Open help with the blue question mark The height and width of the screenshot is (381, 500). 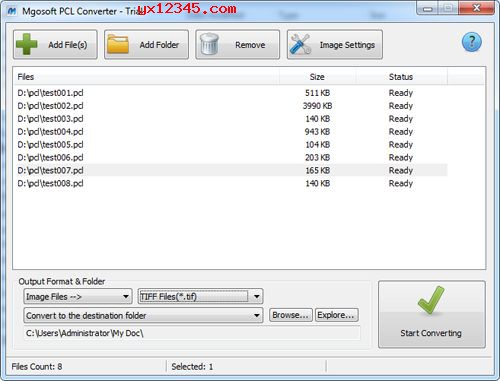tap(472, 42)
